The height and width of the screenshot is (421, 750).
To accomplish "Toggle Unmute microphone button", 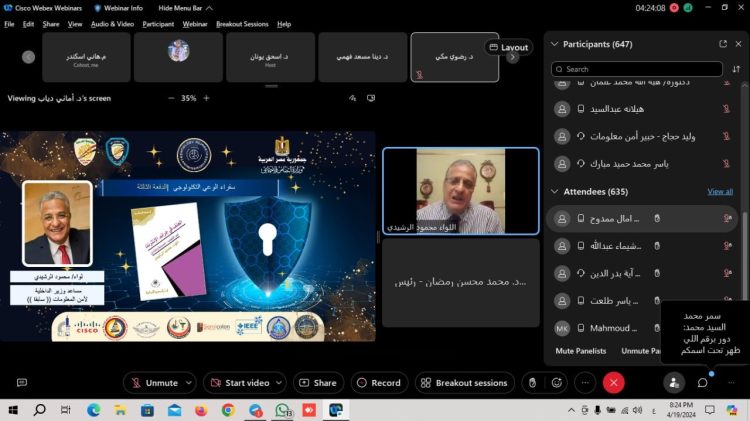I will [x=154, y=383].
